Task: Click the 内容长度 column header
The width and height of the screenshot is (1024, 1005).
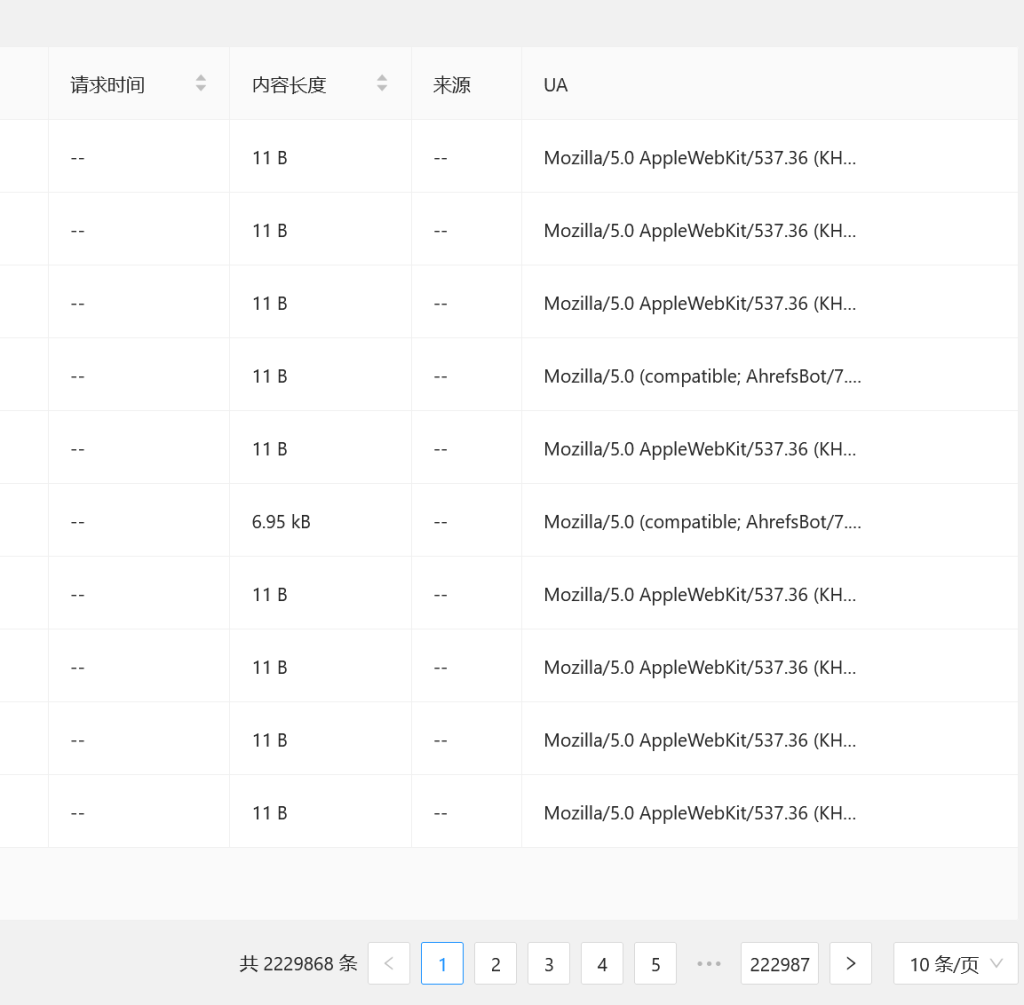Action: coord(320,84)
